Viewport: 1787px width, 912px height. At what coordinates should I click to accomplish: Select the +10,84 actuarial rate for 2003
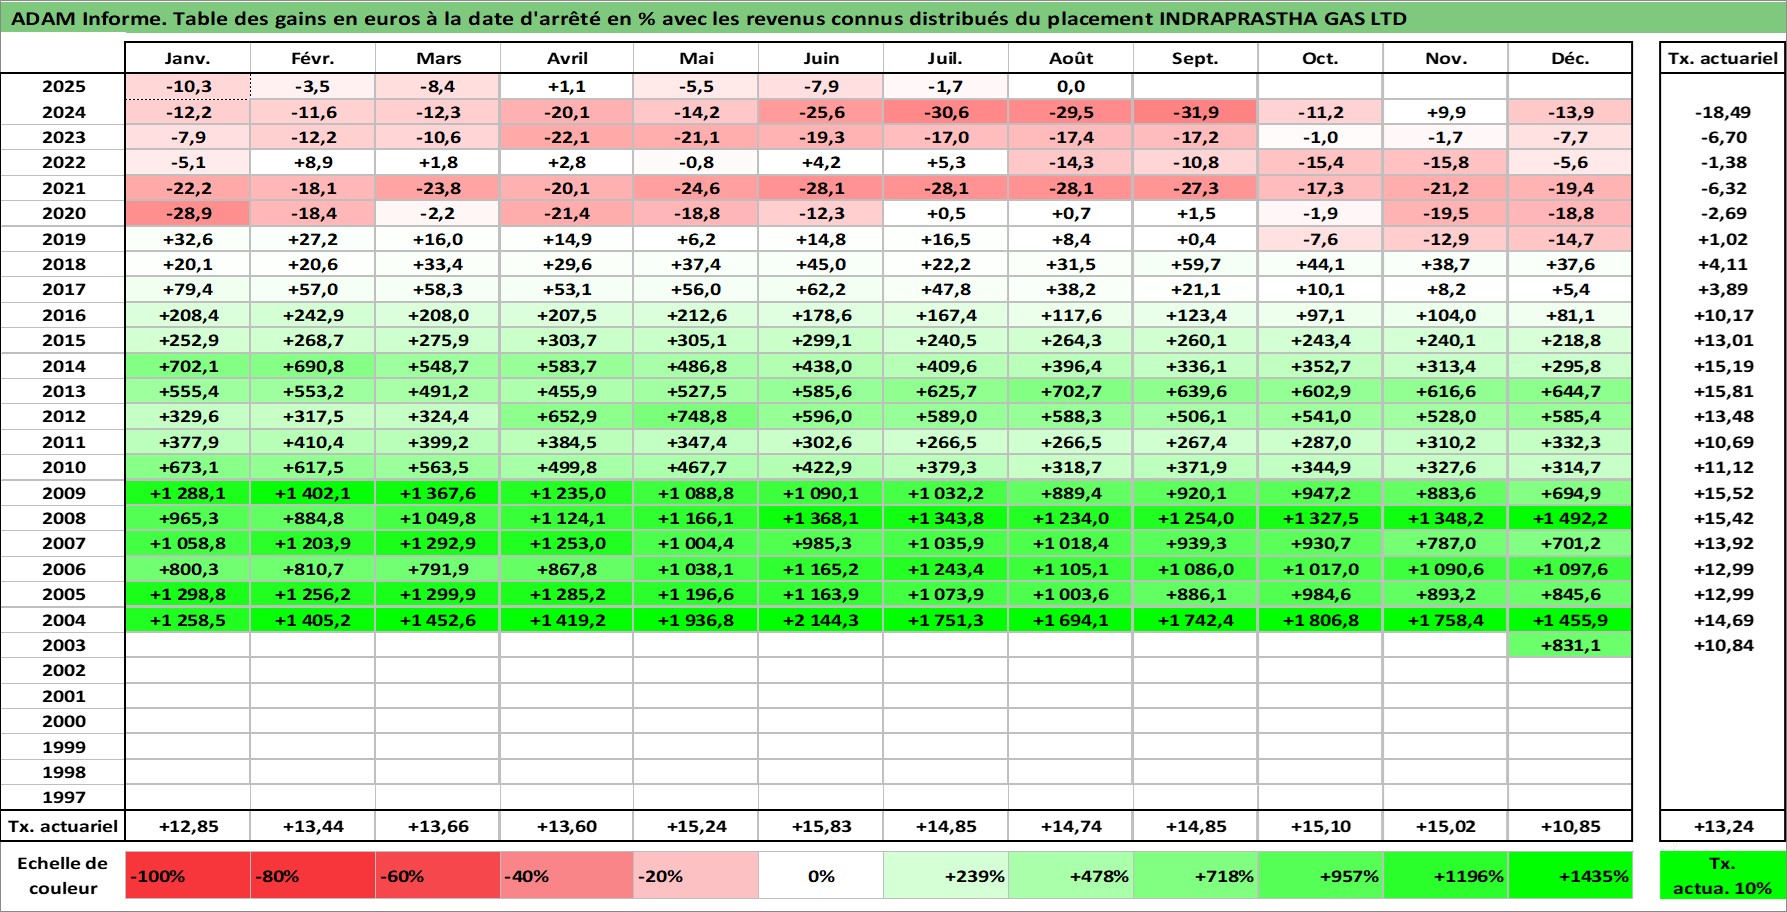1723,645
